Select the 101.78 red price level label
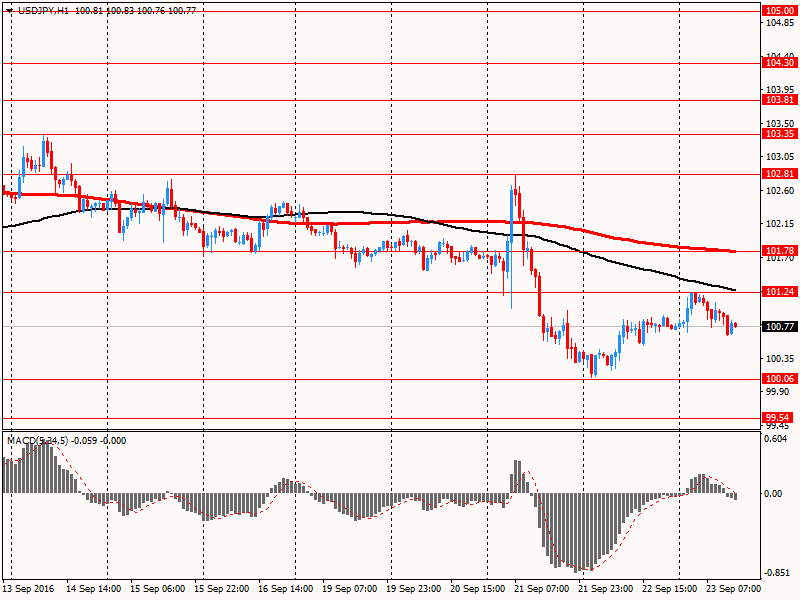The height and width of the screenshot is (600, 800). coord(780,251)
